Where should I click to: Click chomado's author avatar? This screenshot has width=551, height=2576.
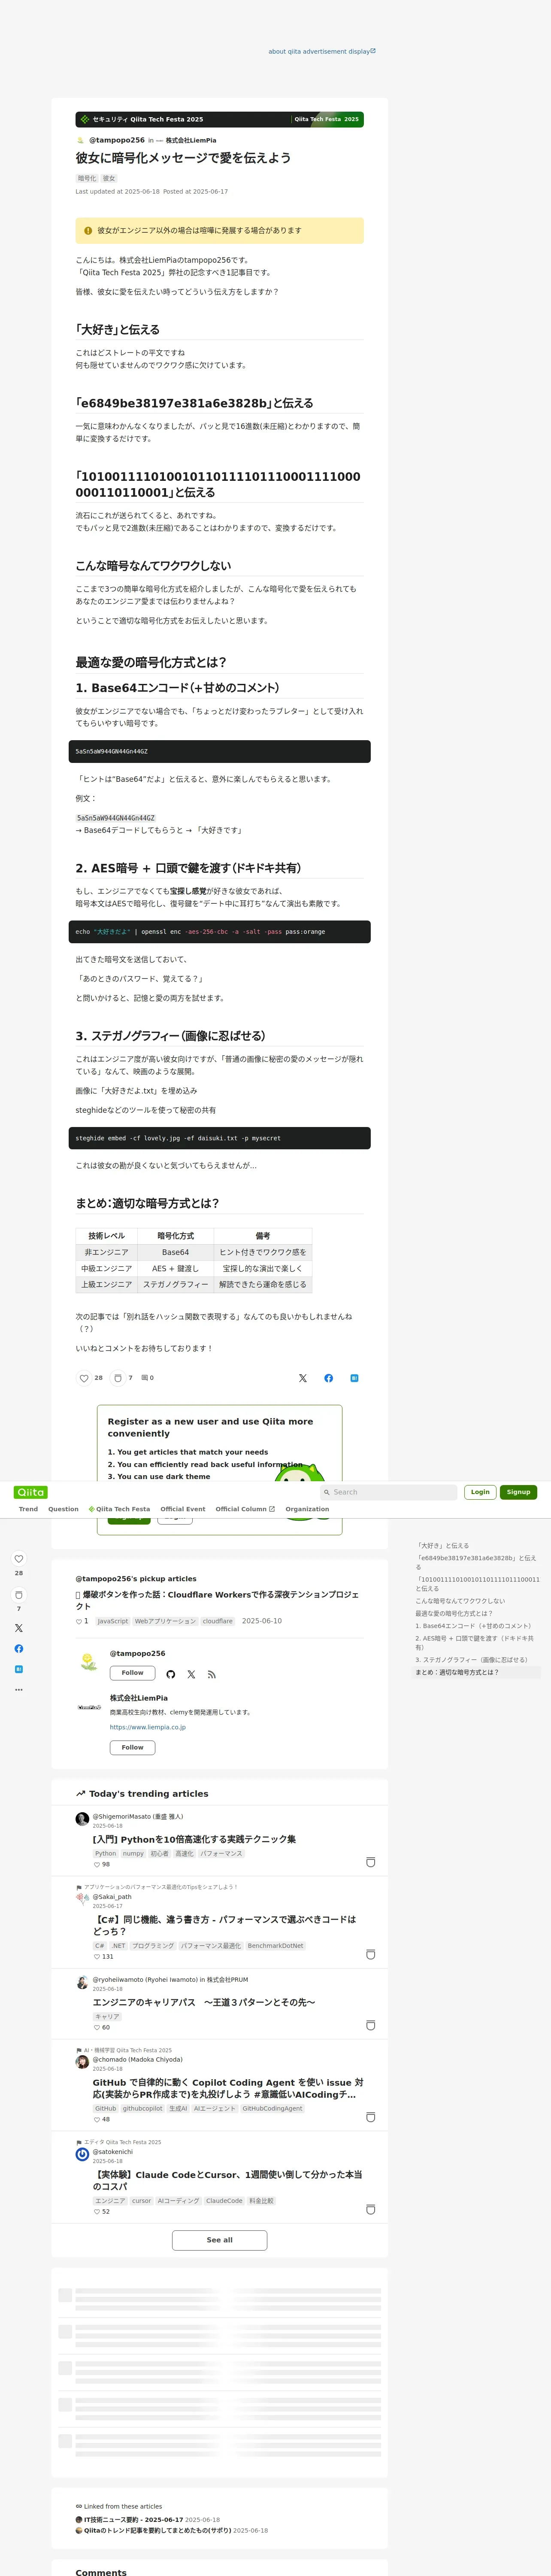point(82,2062)
